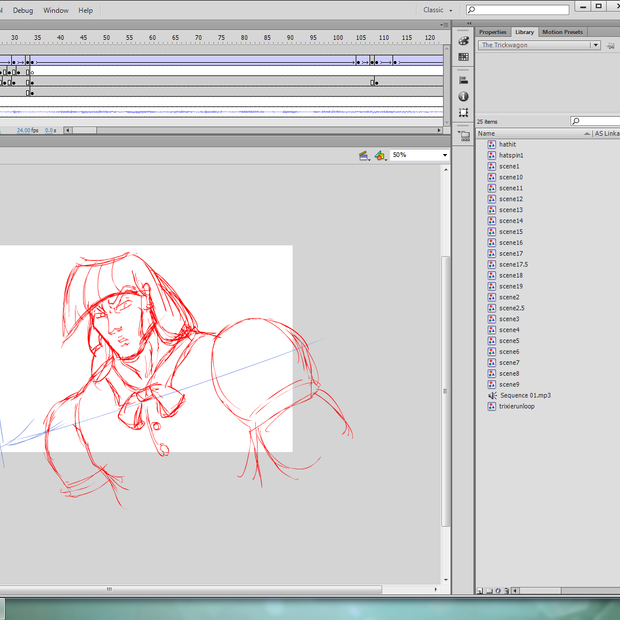Click the Edit Symbols icon above stage
This screenshot has height=620, width=620.
(x=380, y=156)
